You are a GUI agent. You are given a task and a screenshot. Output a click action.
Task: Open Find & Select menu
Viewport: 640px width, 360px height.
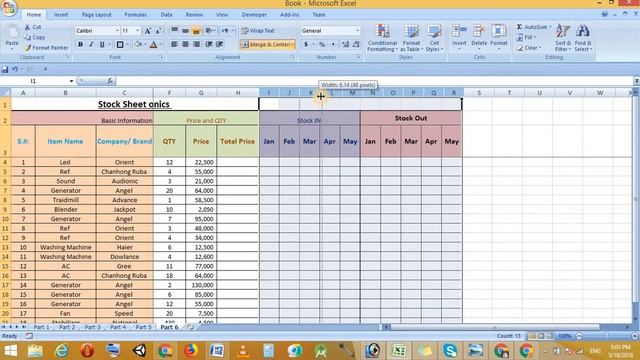583,38
